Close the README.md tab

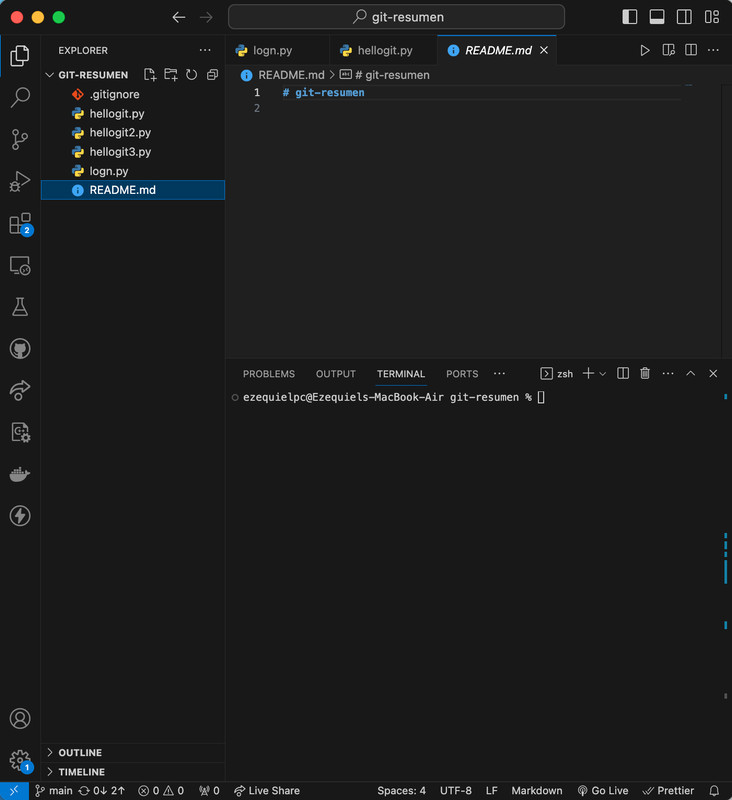pyautogui.click(x=544, y=50)
